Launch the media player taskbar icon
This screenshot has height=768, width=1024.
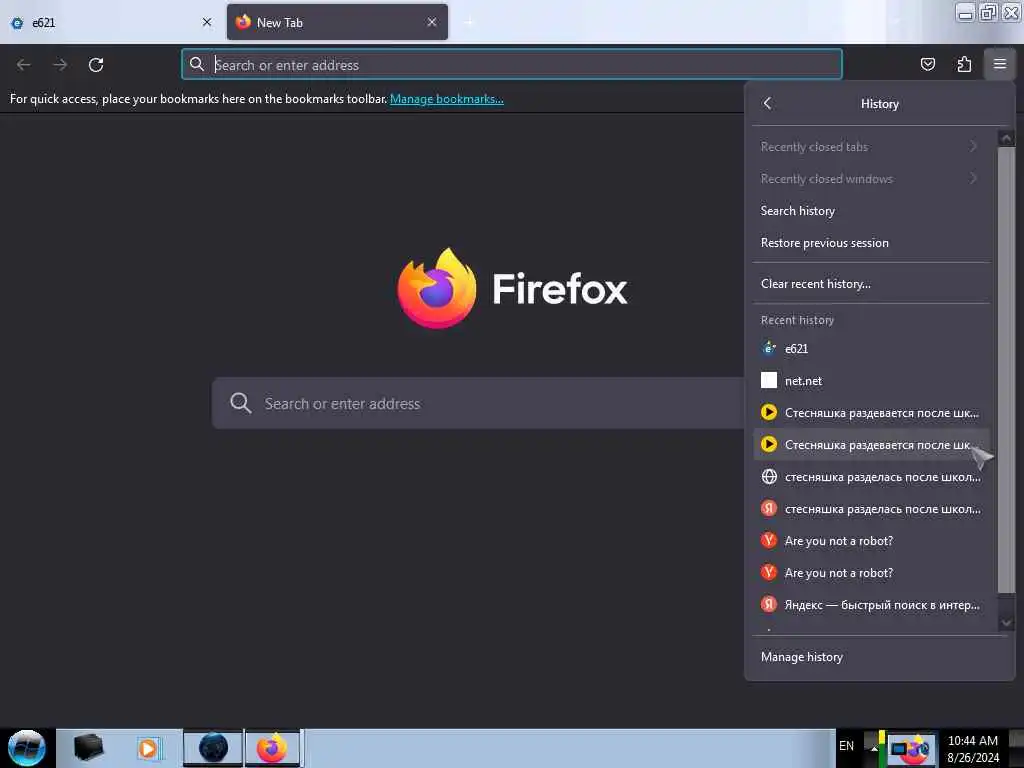(x=148, y=748)
